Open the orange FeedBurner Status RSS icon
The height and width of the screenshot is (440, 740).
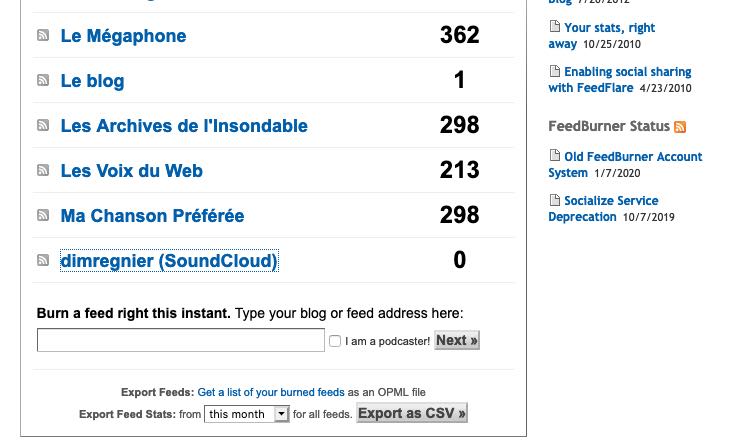(680, 127)
